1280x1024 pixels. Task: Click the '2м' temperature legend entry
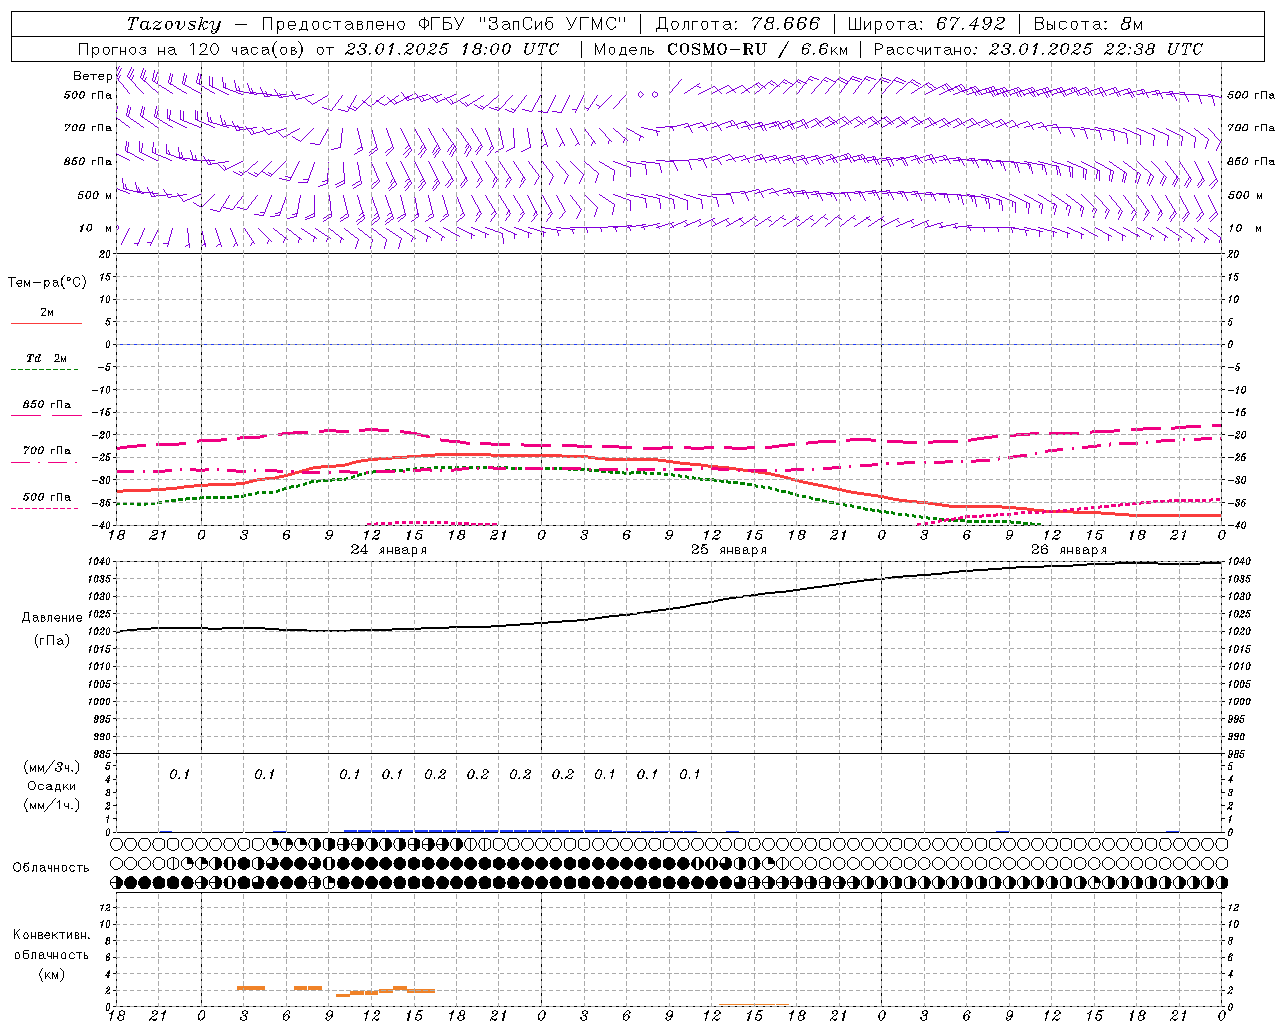click(47, 312)
